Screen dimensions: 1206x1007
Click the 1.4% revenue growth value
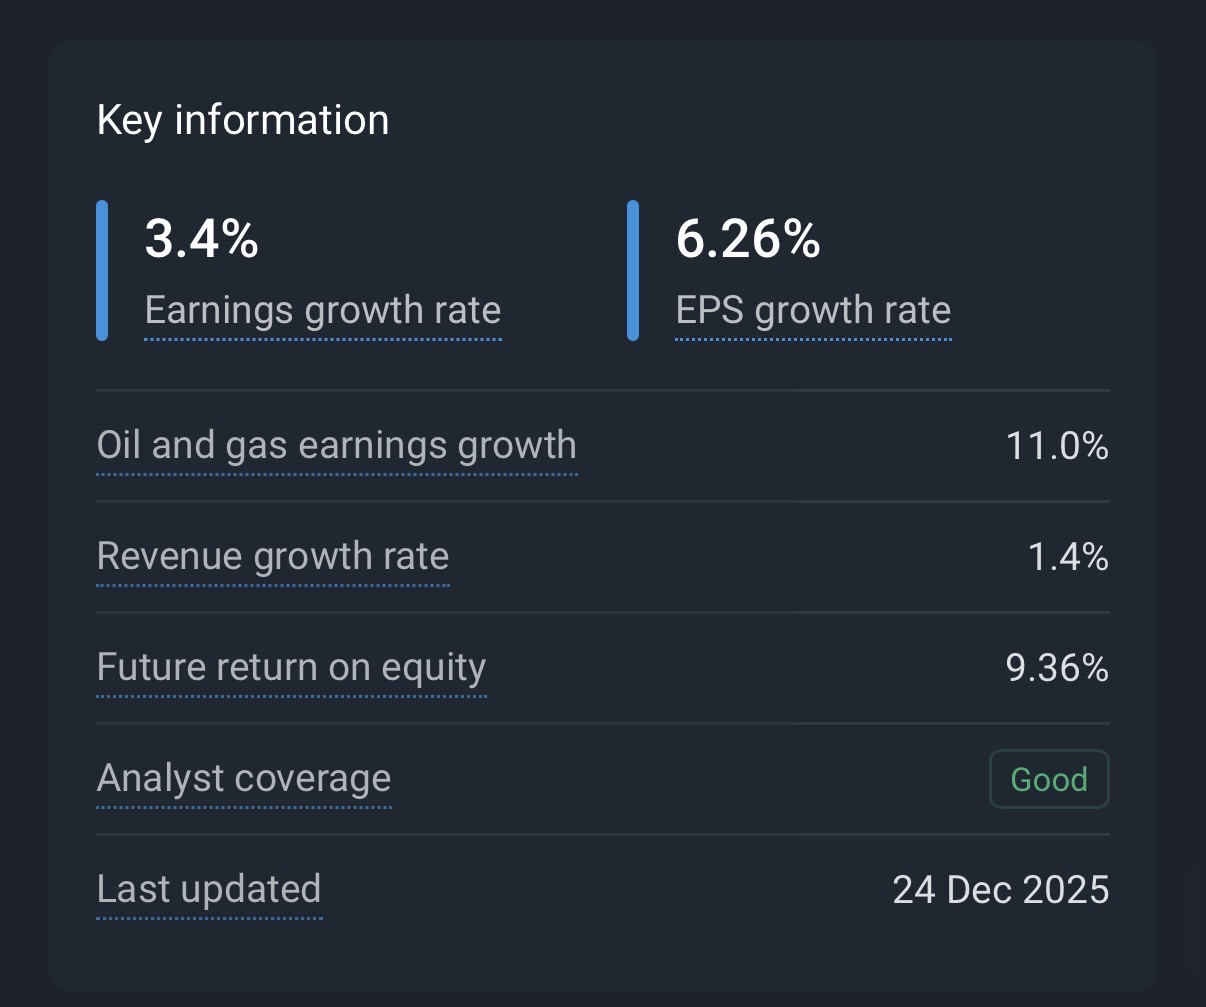point(1068,557)
